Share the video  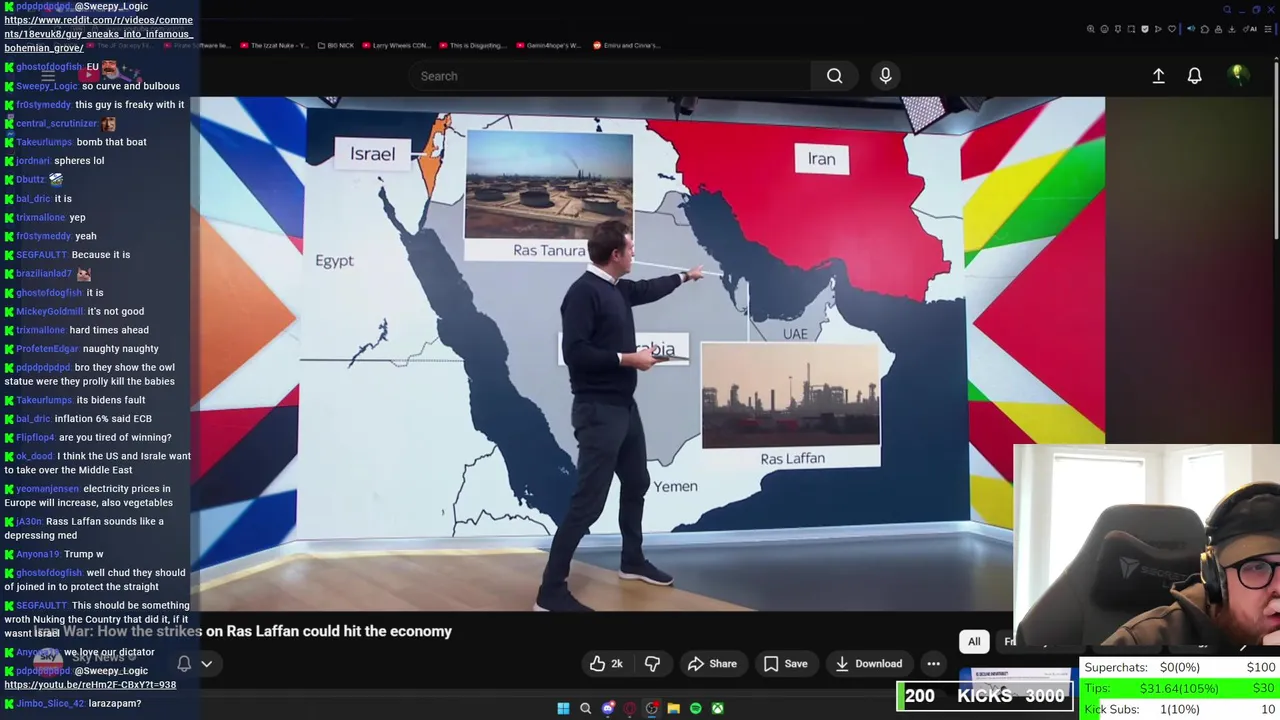(x=712, y=663)
